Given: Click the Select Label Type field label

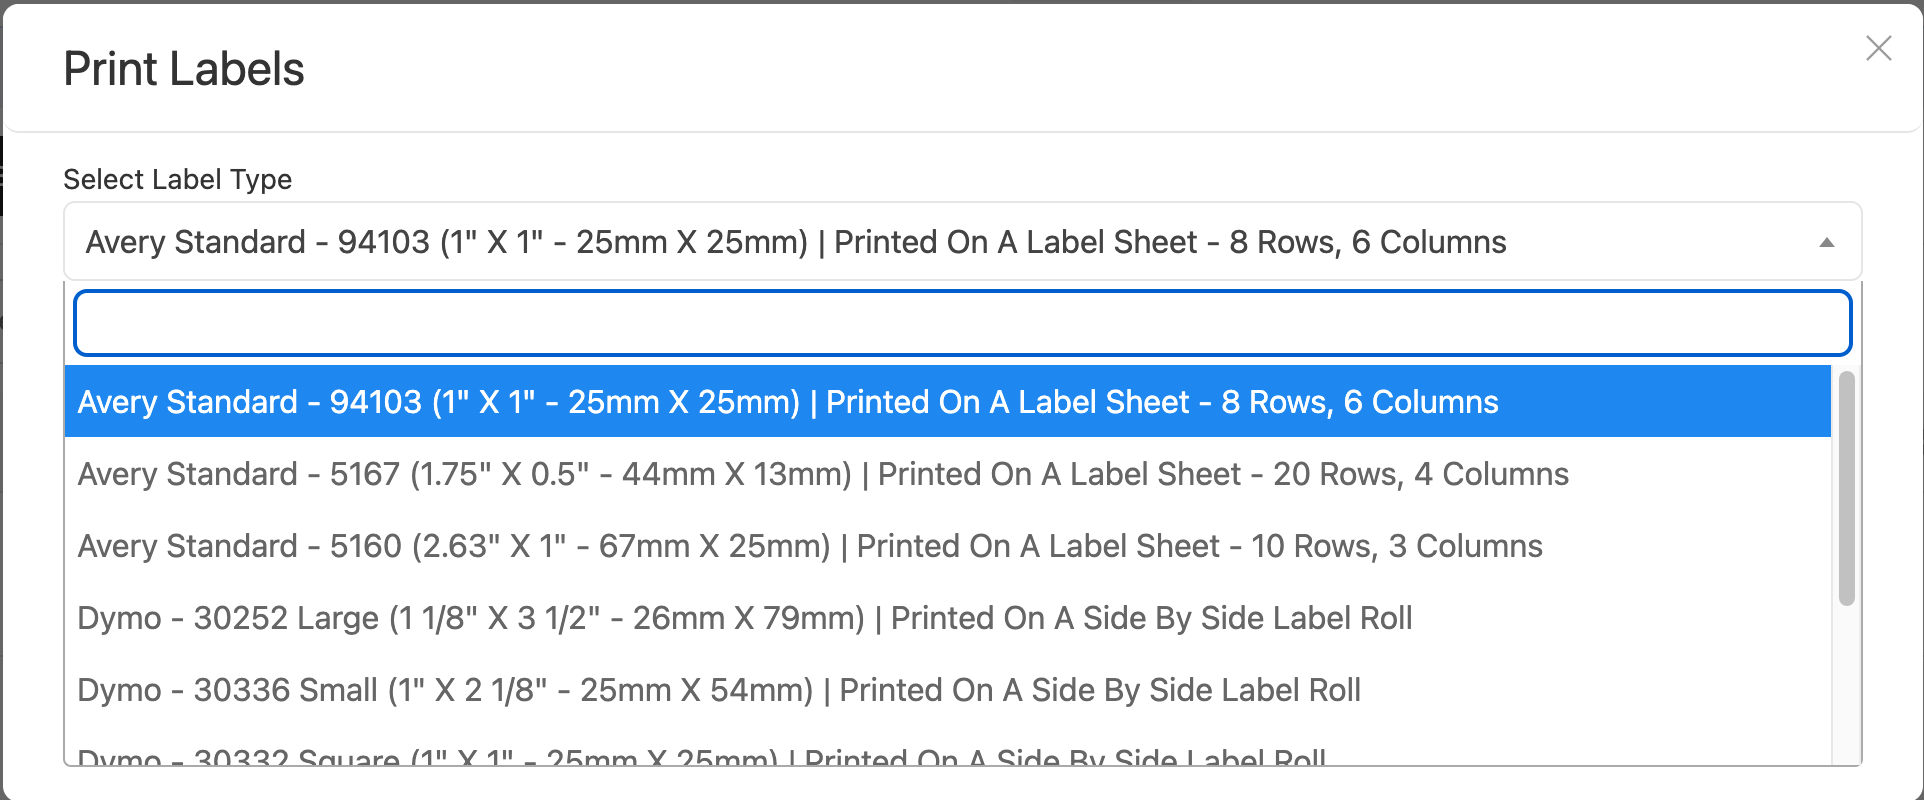Looking at the screenshot, I should click(178, 180).
